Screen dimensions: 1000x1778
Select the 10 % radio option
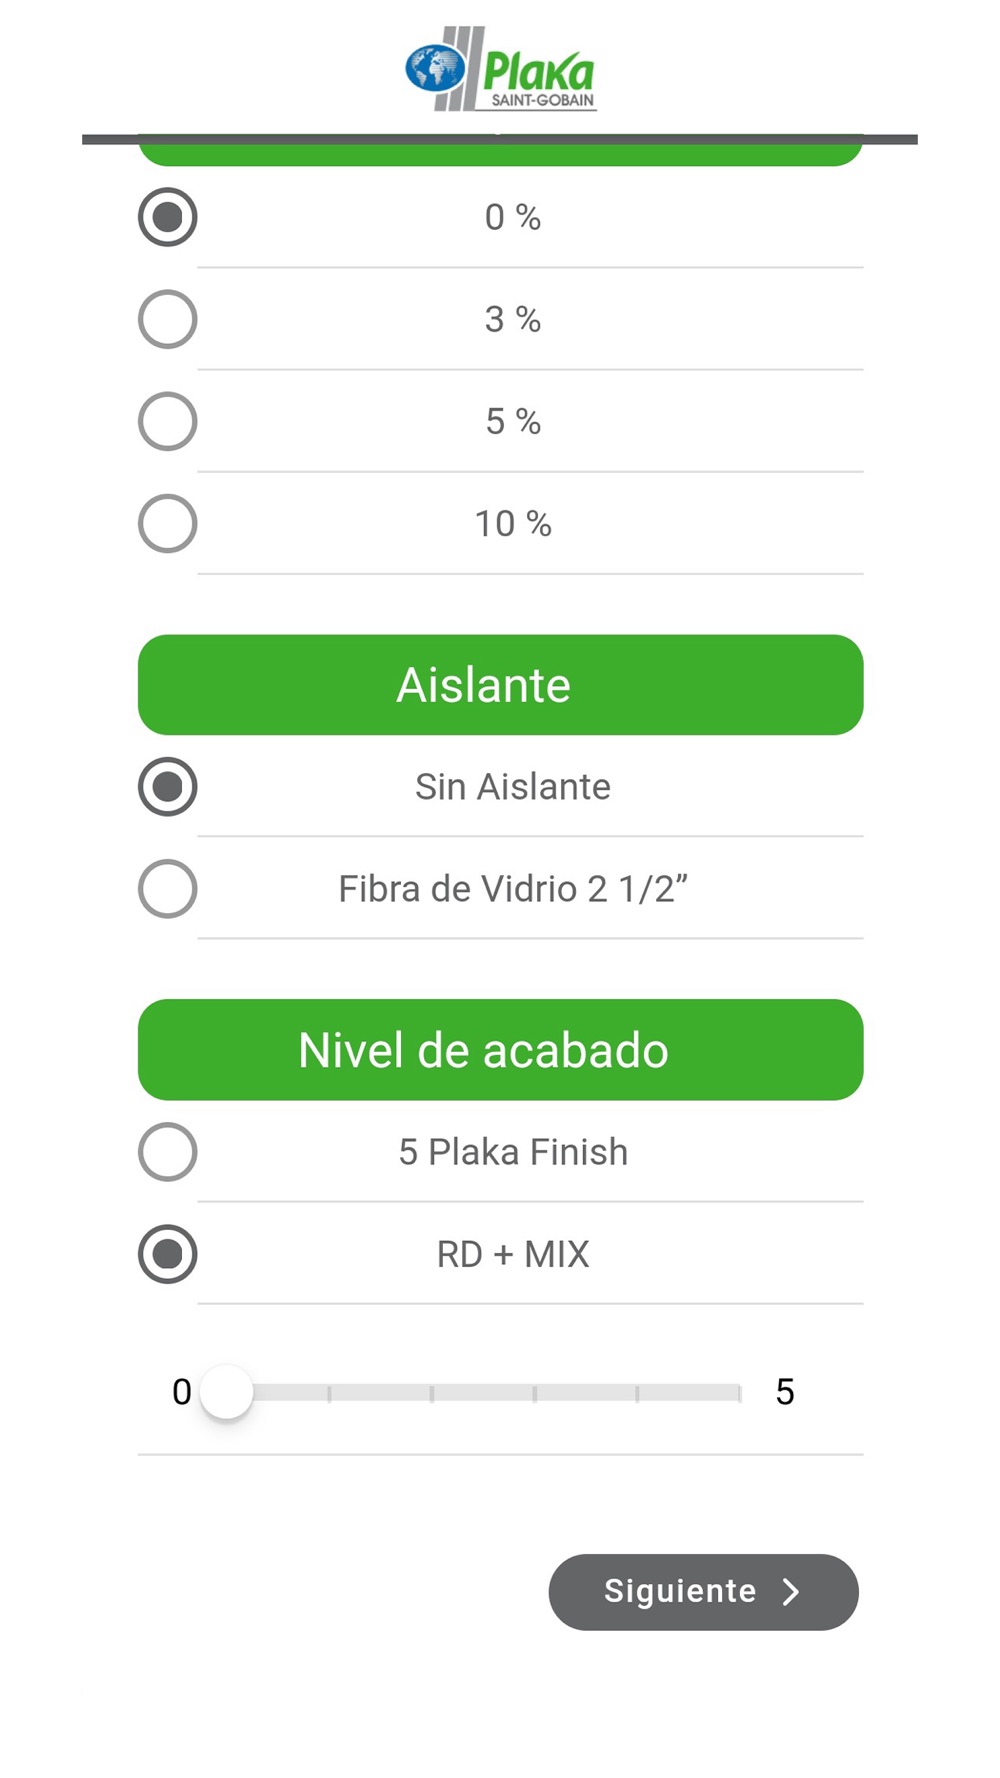coord(167,523)
